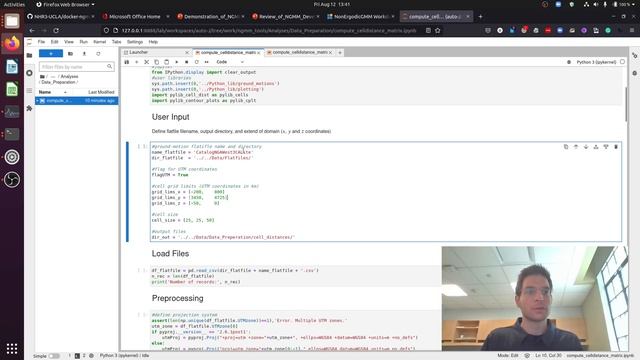Create a new folder in the file browser
The image size is (640, 360).
(70, 53)
